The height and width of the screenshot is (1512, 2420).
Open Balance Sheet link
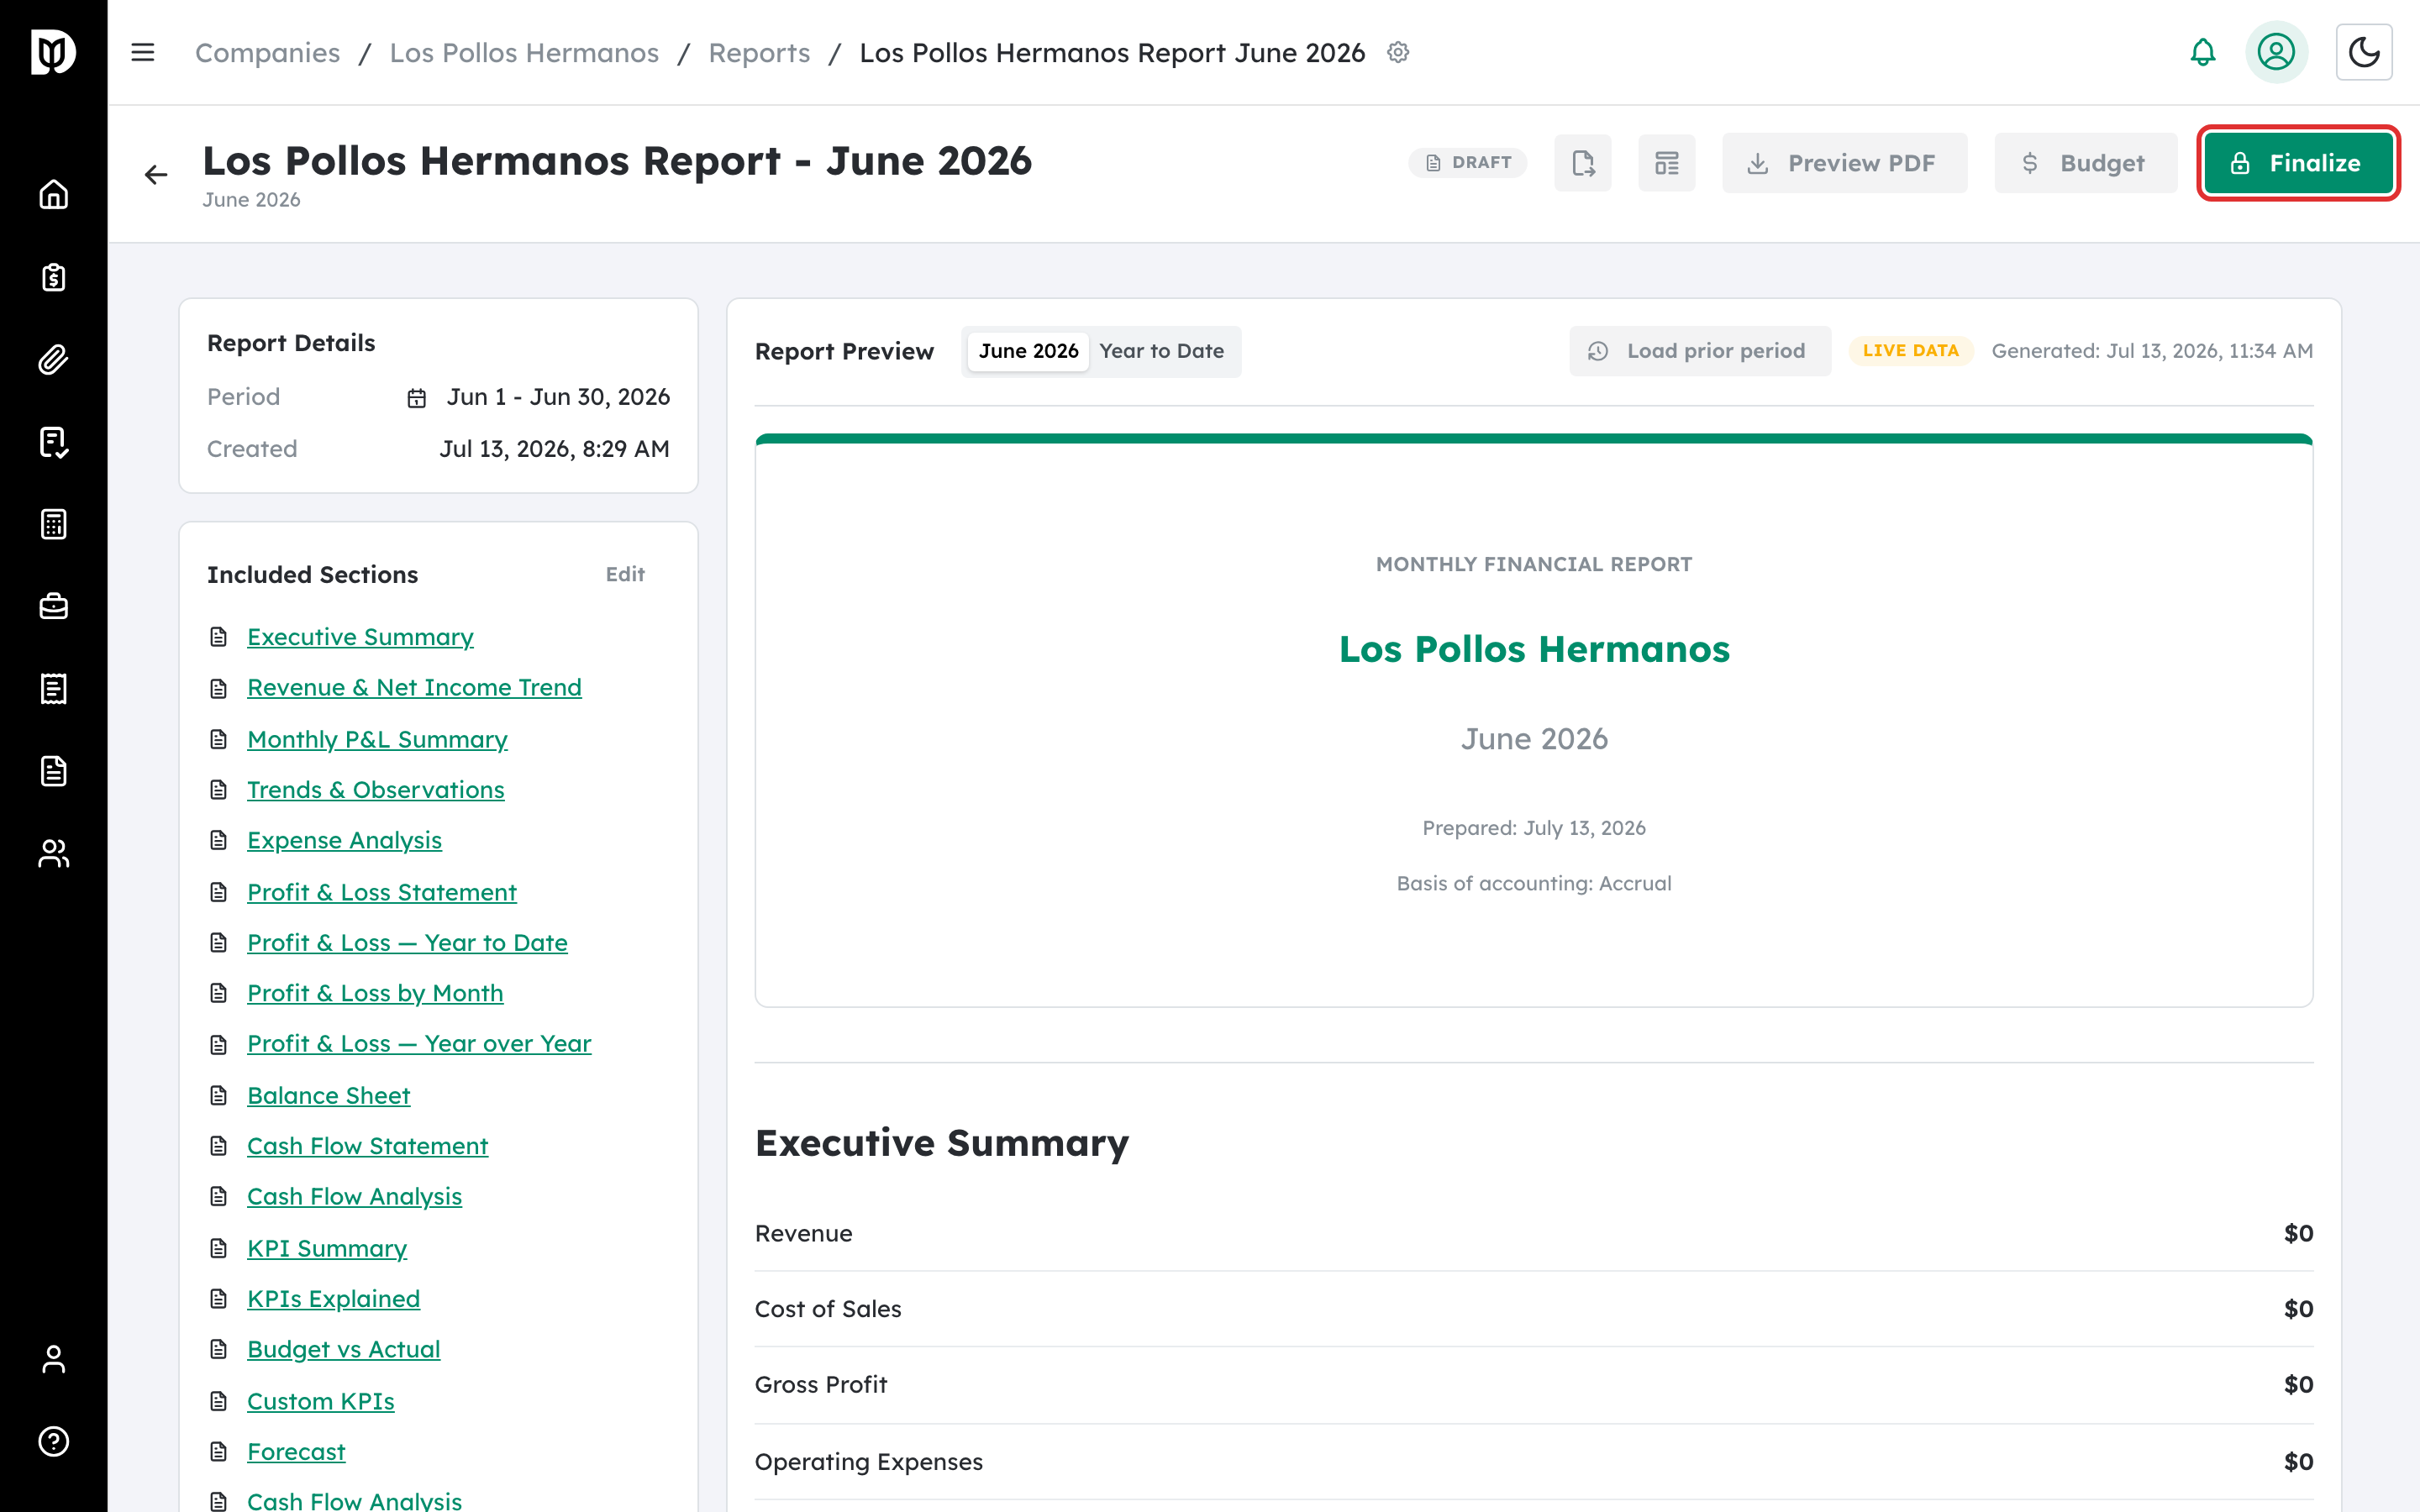tap(328, 1096)
